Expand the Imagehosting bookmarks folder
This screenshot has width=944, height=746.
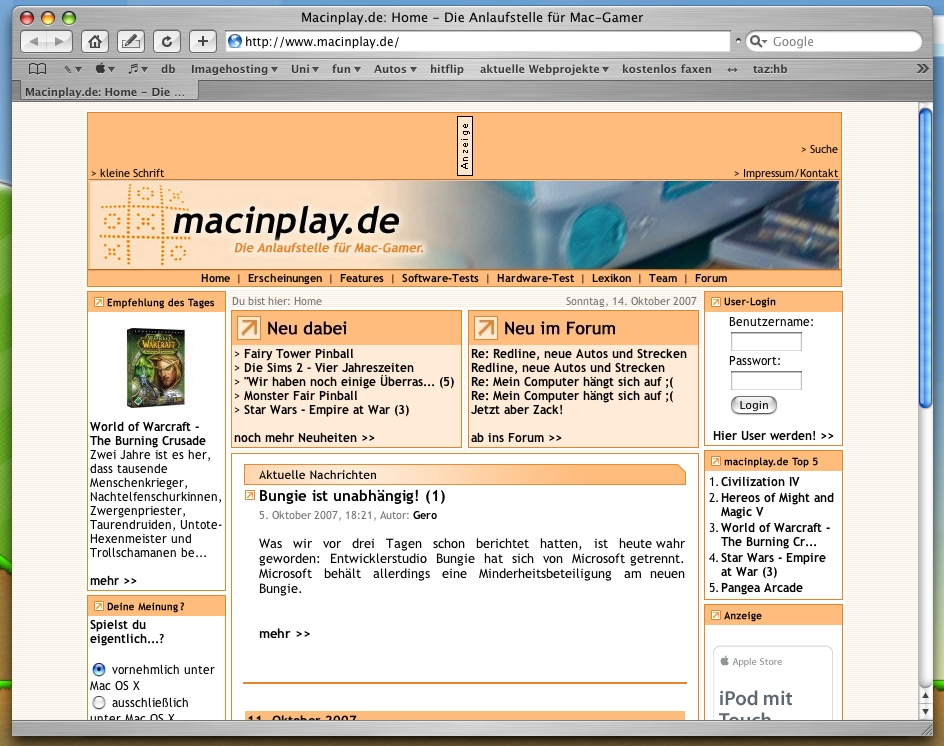coord(234,69)
